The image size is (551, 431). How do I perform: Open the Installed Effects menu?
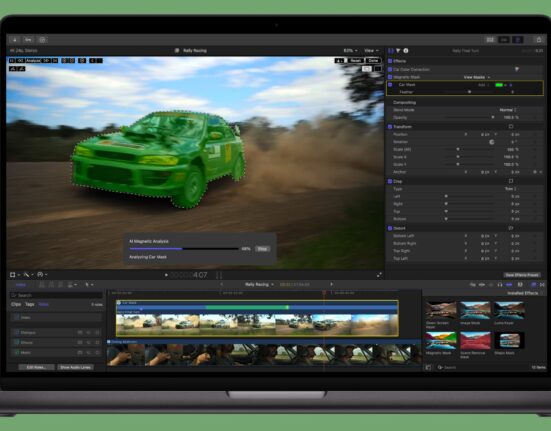524,293
